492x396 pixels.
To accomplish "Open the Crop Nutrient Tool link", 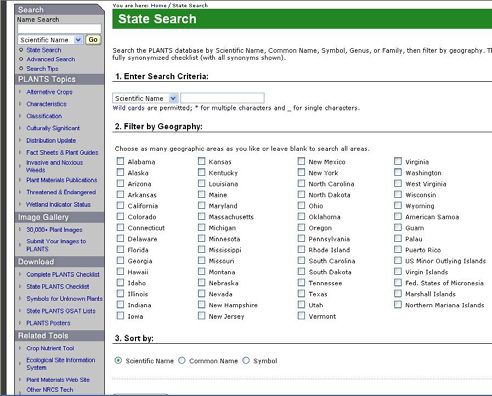I will point(50,348).
